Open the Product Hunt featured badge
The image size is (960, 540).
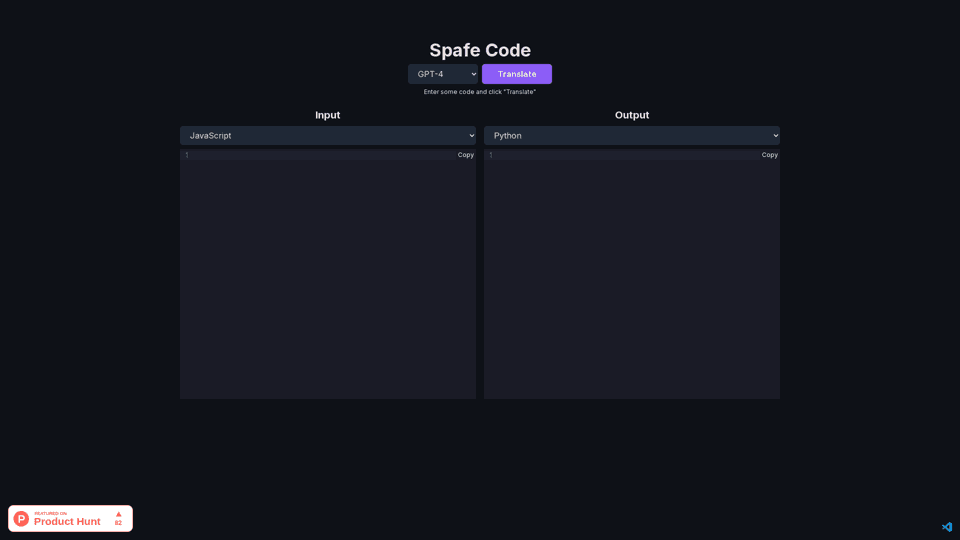tap(70, 519)
